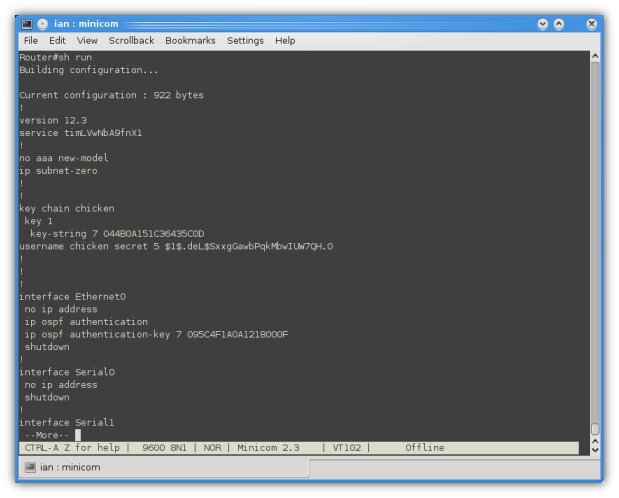Screen dimensions: 619x498
Task: Click the scrollbar up arrow at top
Action: pyautogui.click(x=595, y=56)
